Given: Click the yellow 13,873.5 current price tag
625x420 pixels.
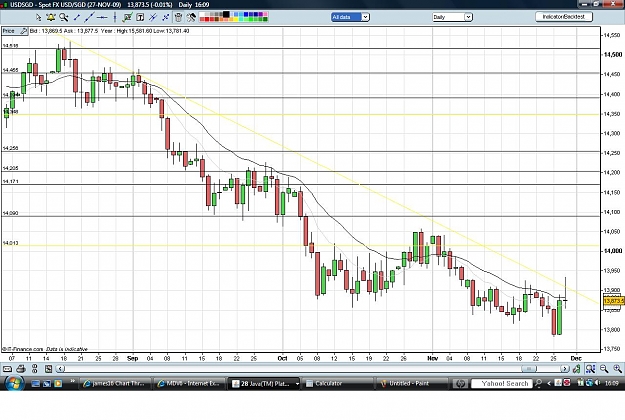Looking at the screenshot, I should tap(614, 301).
